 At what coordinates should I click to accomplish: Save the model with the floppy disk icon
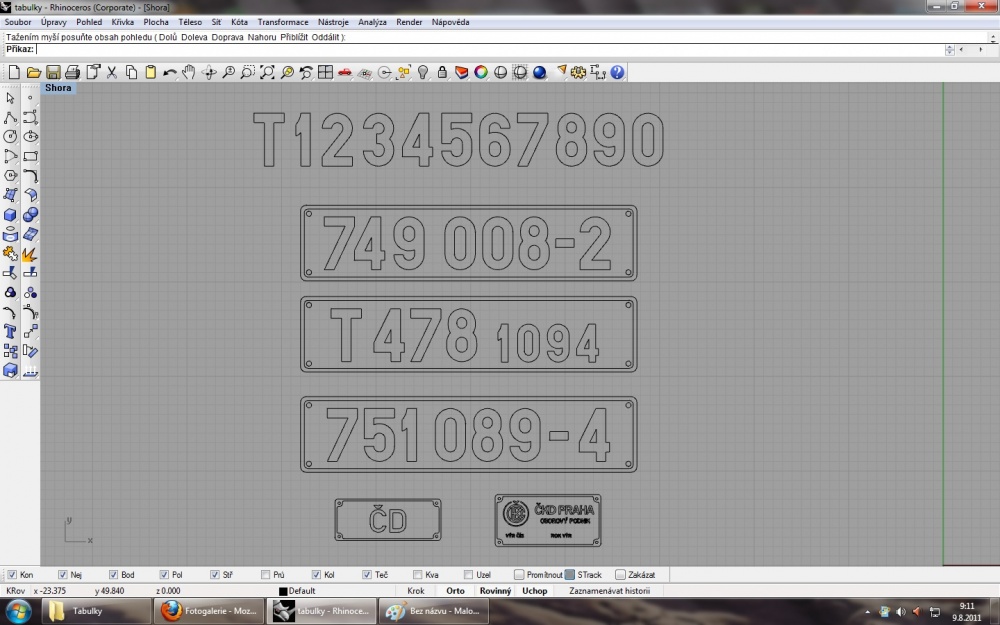54,72
